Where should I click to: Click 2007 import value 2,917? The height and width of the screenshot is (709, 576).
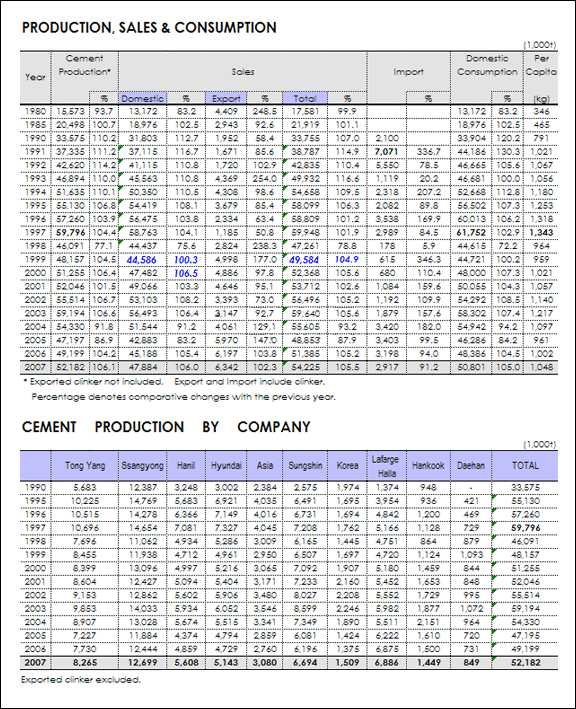pos(387,367)
